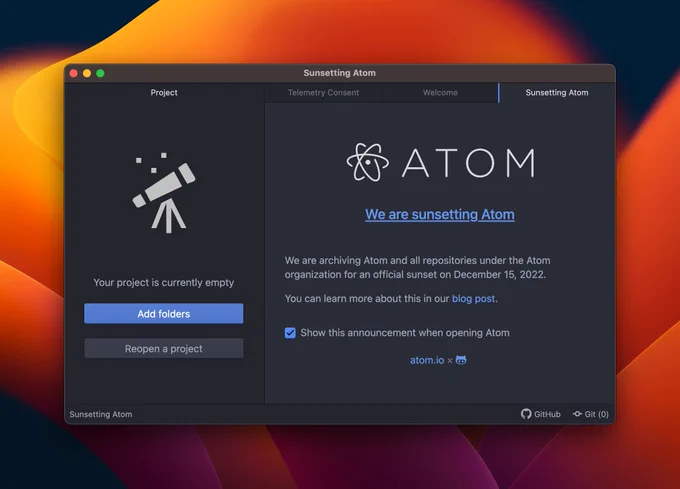The image size is (680, 489).
Task: Close the window with red button
Action: 74,73
